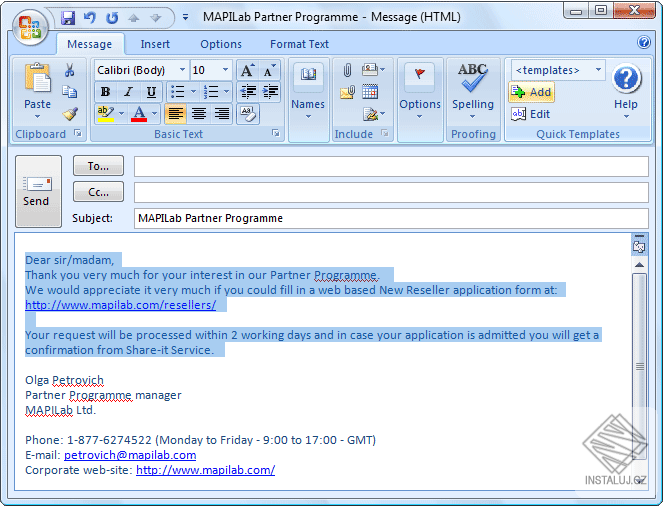
Task: Send the message
Action: point(38,191)
